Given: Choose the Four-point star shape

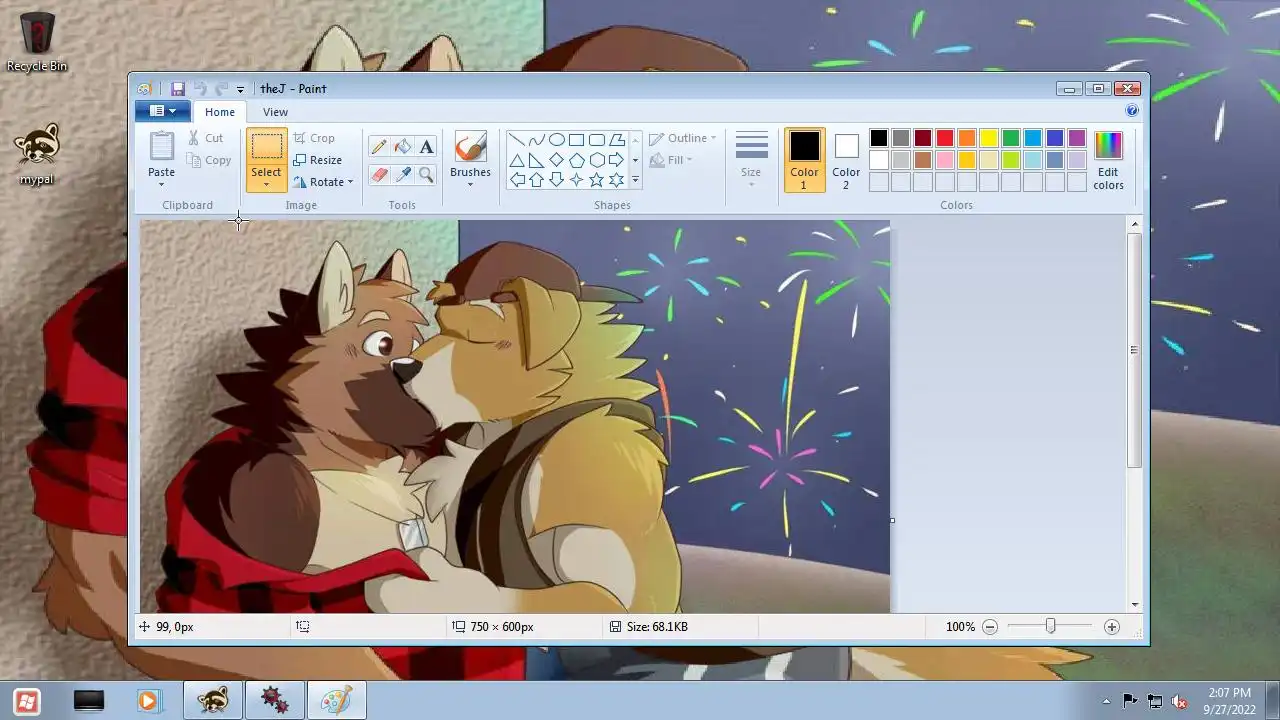Looking at the screenshot, I should [x=577, y=180].
